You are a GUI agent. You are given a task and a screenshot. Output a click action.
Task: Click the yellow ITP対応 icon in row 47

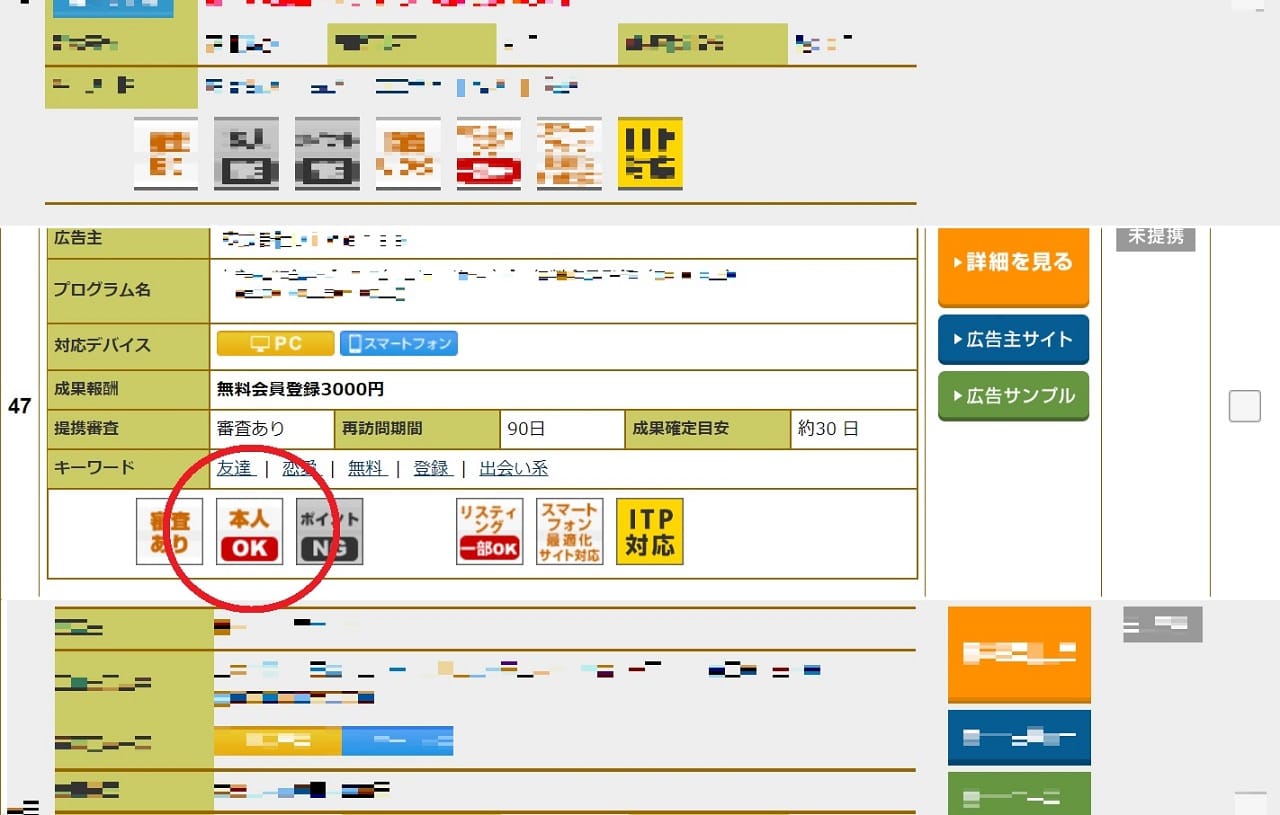coord(649,532)
